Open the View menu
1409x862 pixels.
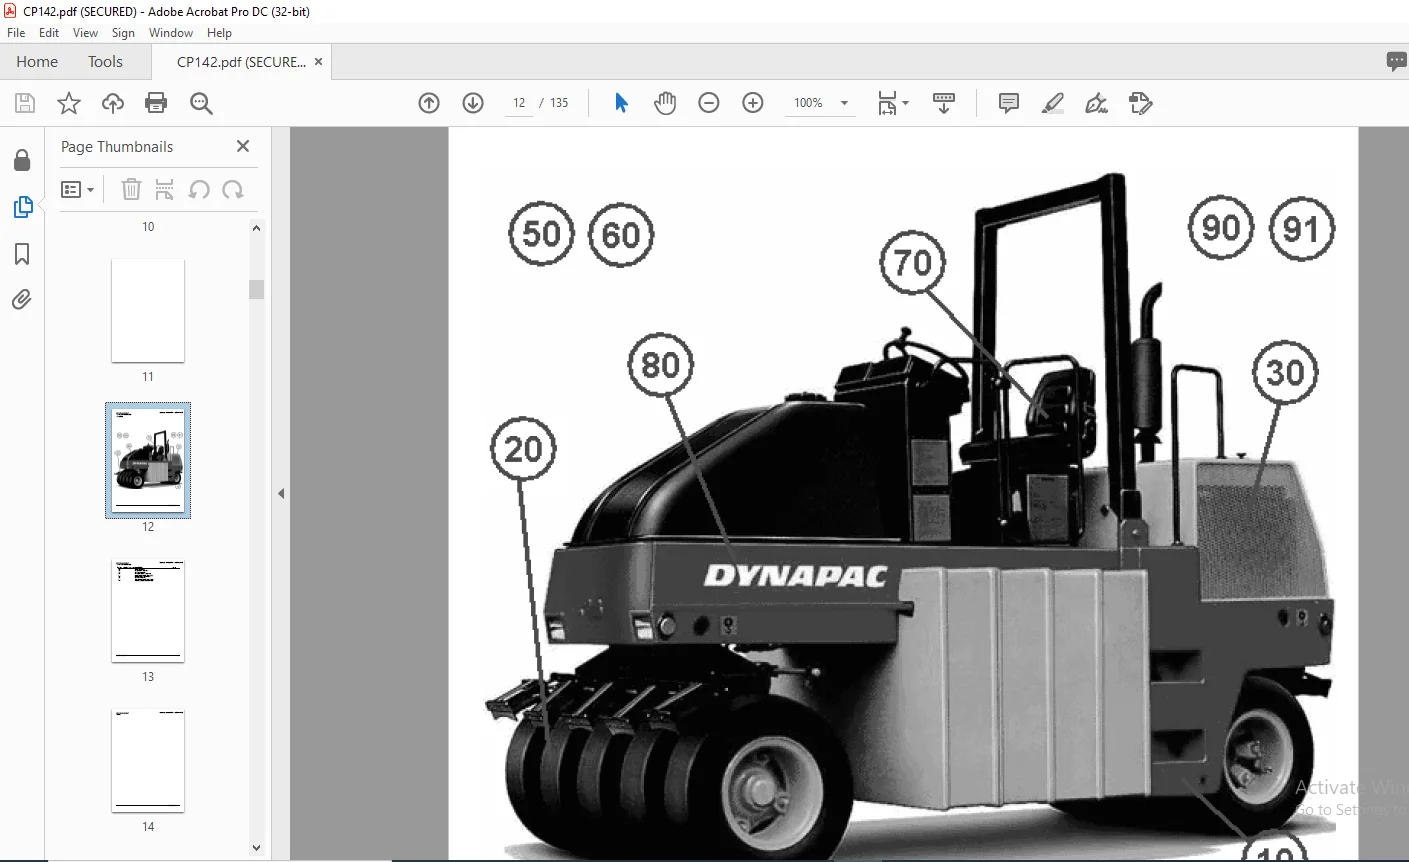tap(85, 33)
